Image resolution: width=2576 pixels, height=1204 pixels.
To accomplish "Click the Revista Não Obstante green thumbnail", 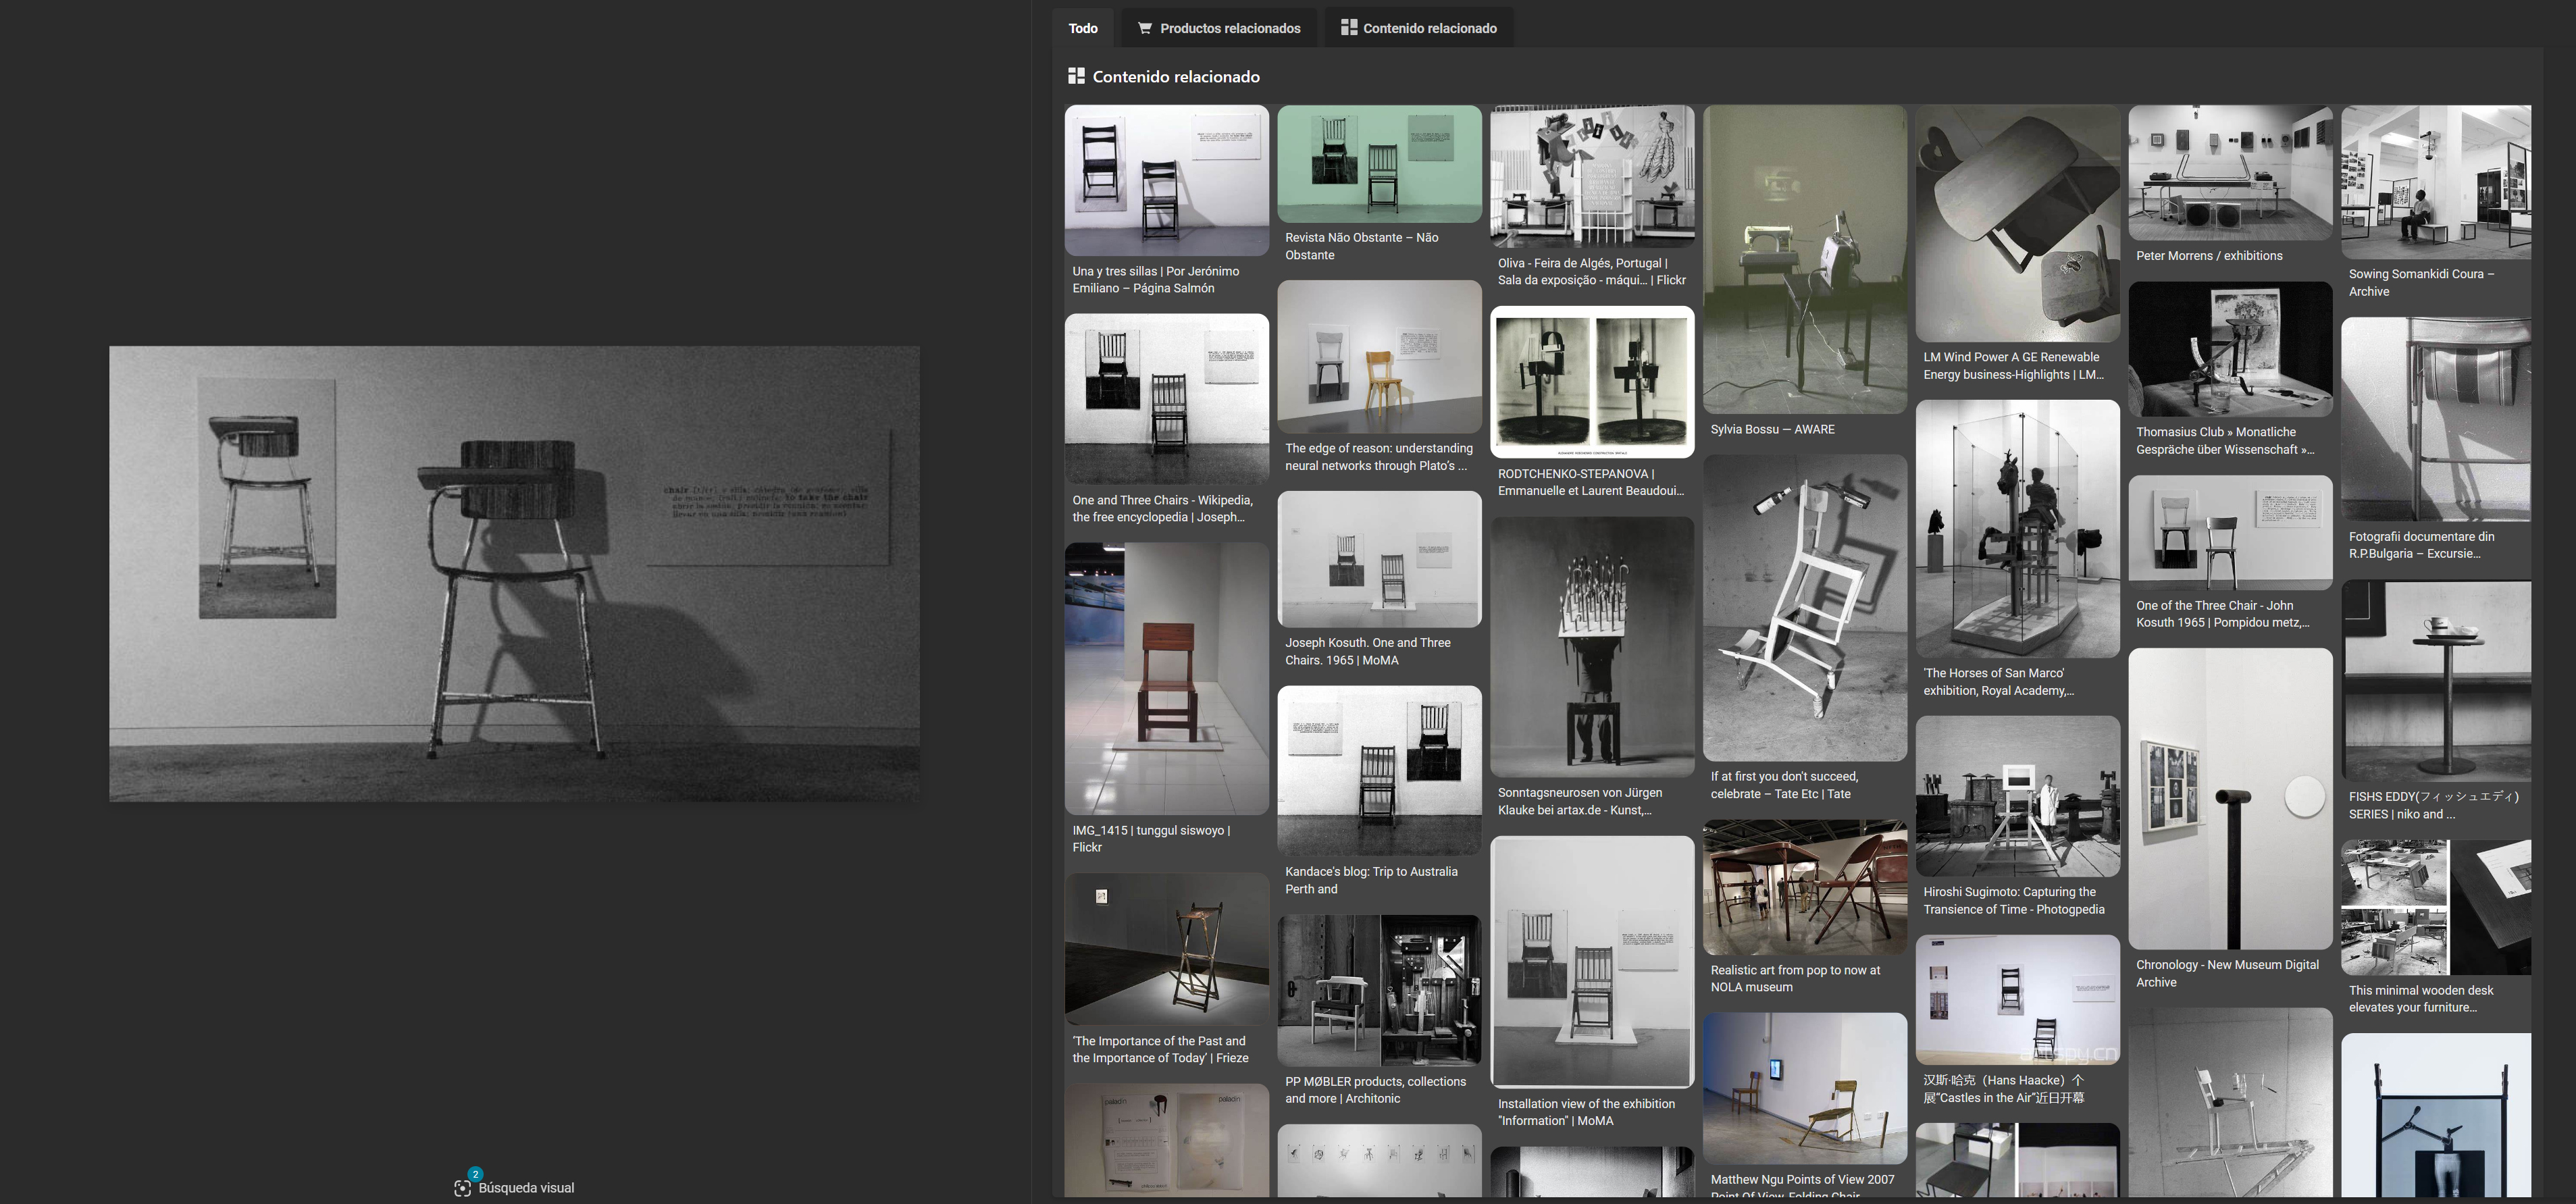I will pos(1379,164).
